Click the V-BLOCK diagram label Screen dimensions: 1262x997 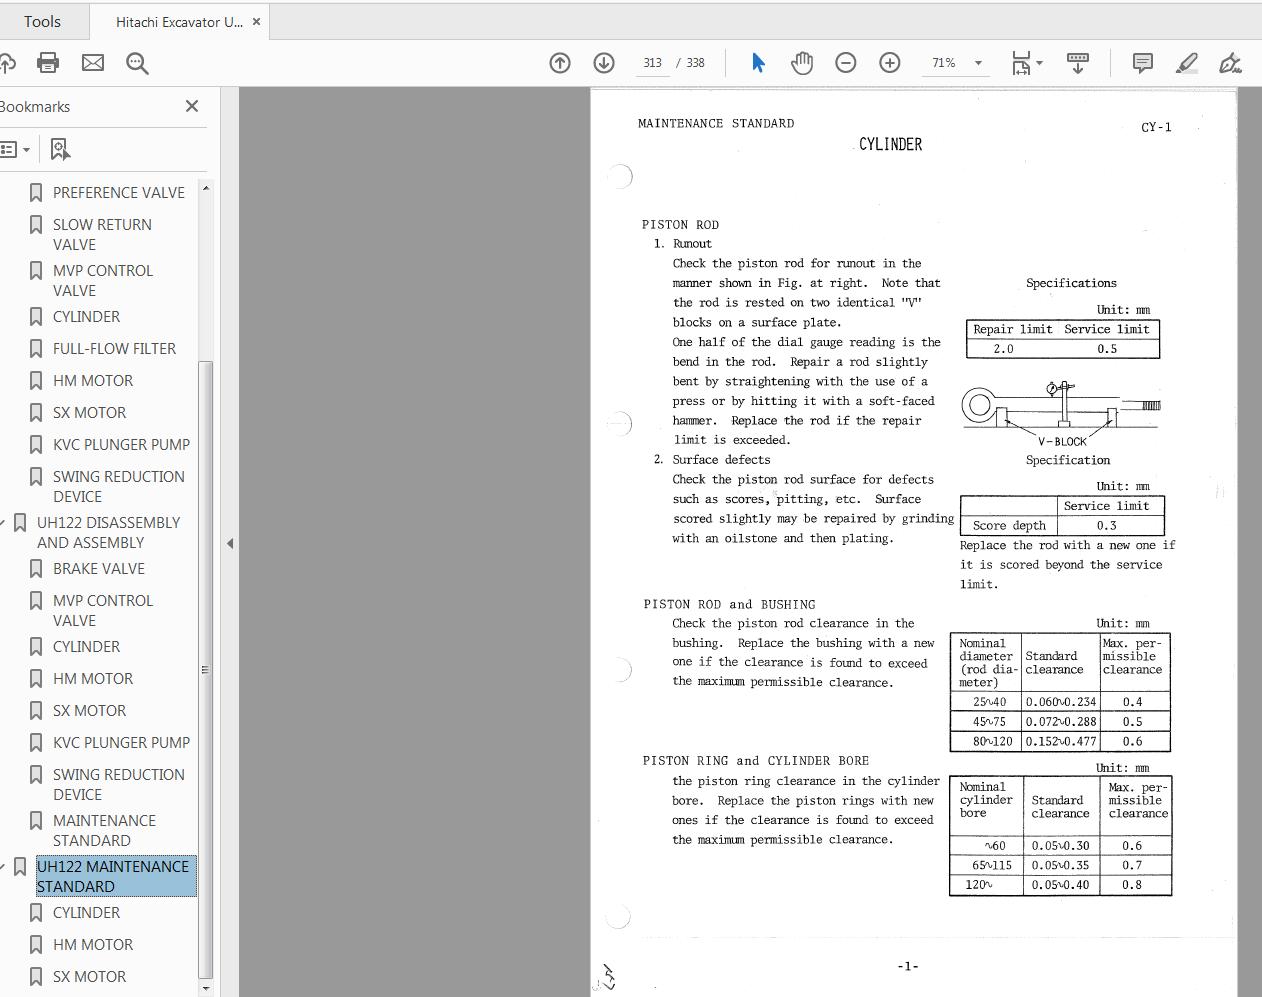point(1062,441)
